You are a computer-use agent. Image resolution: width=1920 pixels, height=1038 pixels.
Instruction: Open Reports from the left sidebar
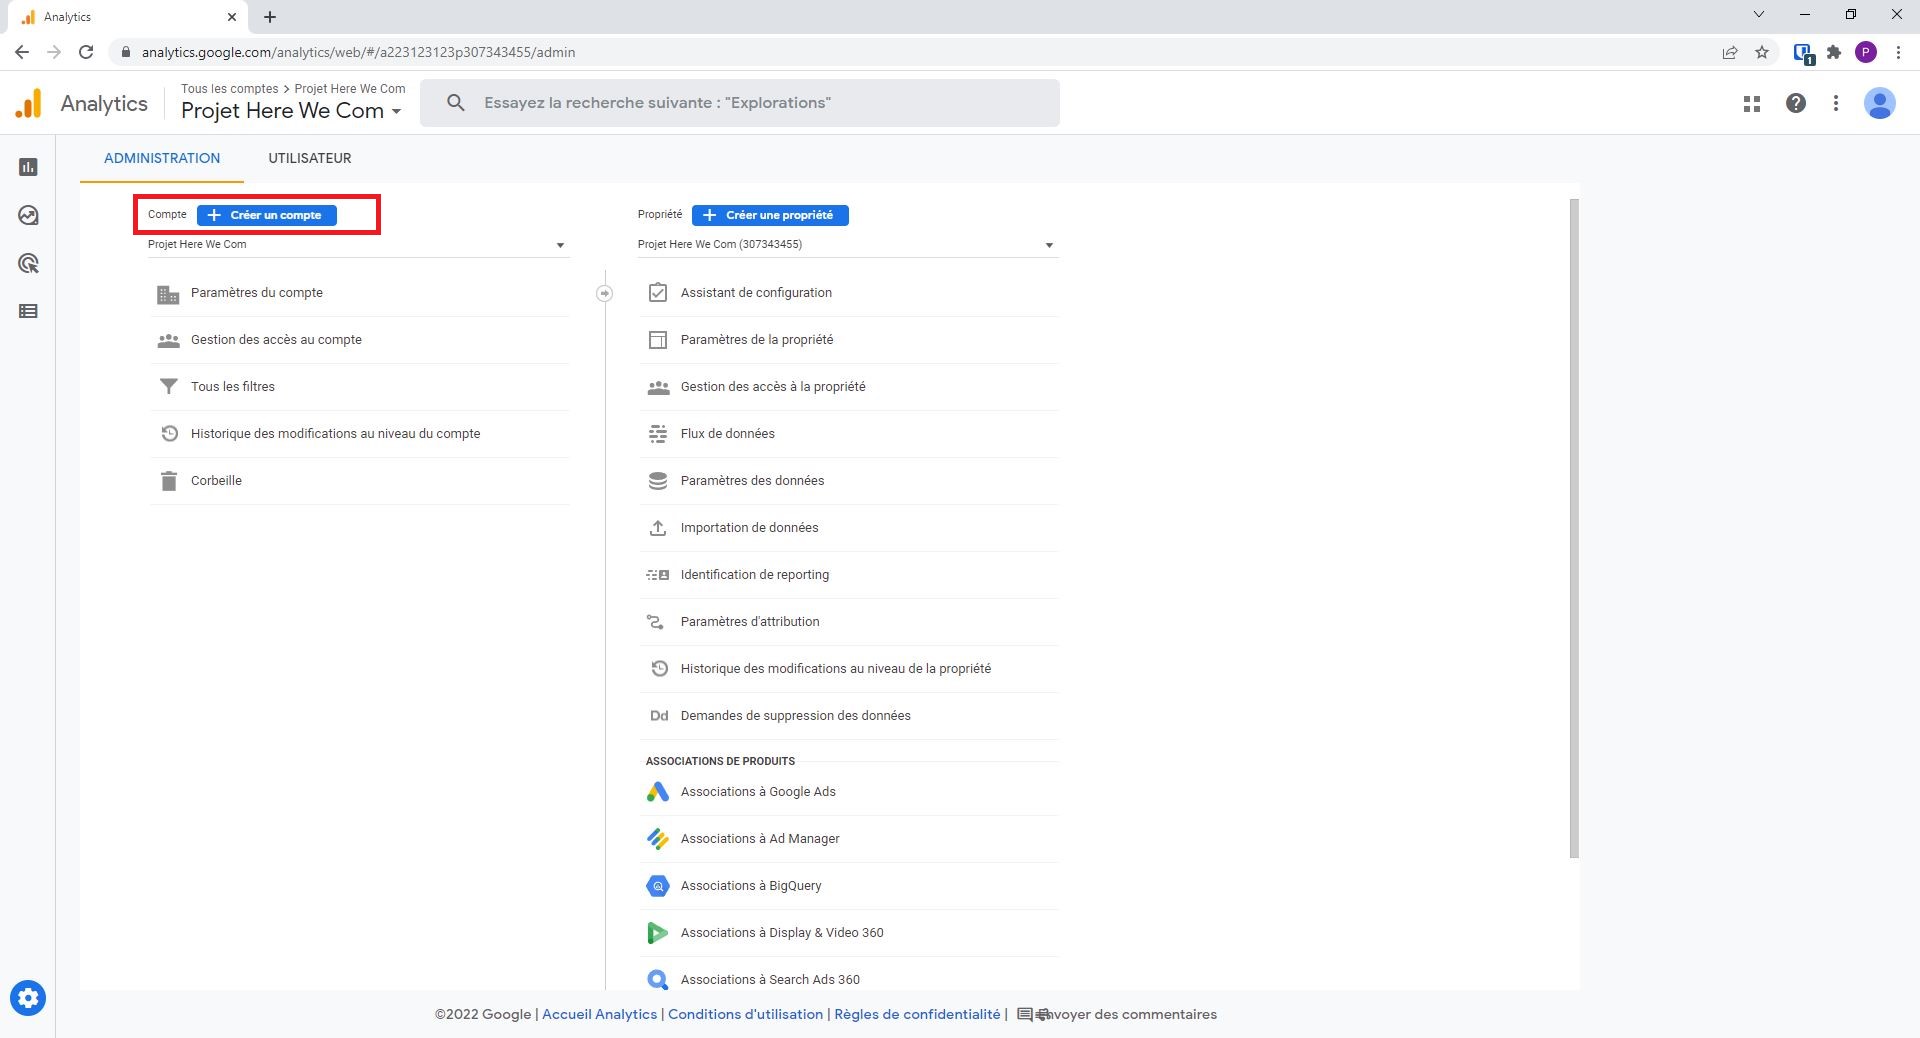click(x=28, y=167)
